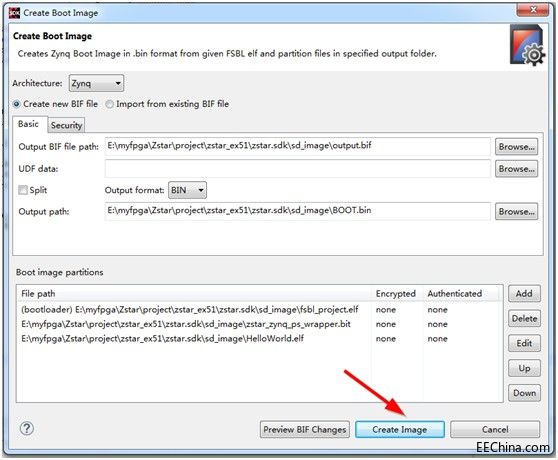Screen dimensions: 558x460
Task: Open the help question mark icon
Action: click(x=27, y=428)
